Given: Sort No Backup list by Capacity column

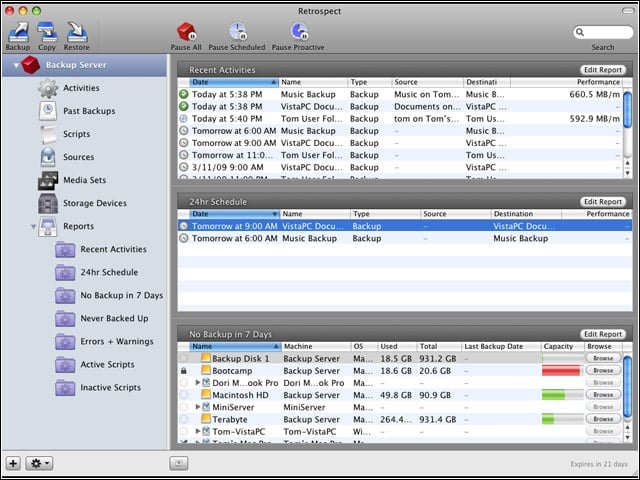Looking at the screenshot, I should (562, 347).
